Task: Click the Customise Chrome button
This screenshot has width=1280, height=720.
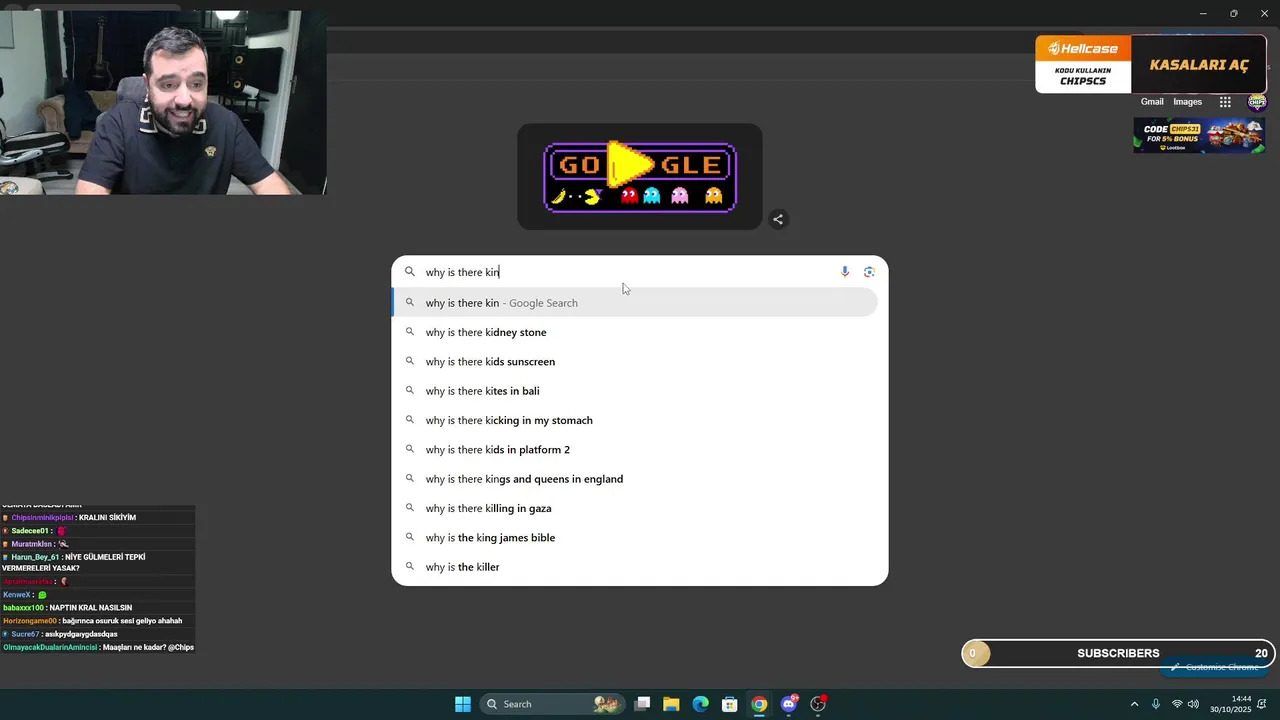Action: pyautogui.click(x=1214, y=667)
